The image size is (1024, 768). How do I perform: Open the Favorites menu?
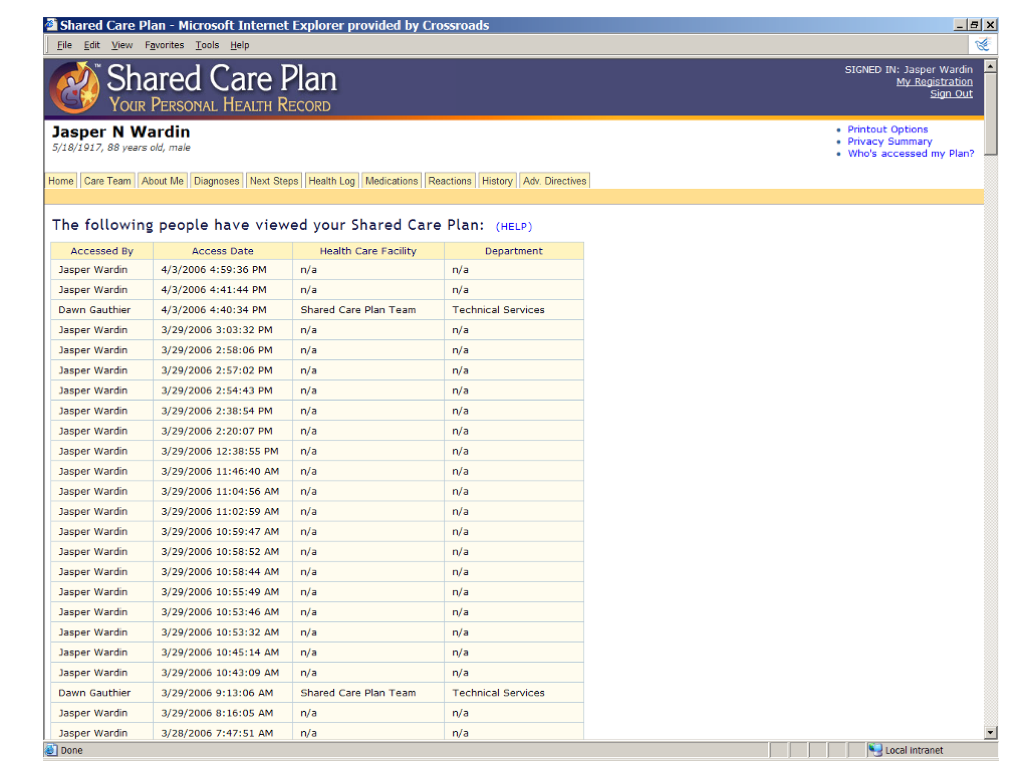(x=164, y=45)
